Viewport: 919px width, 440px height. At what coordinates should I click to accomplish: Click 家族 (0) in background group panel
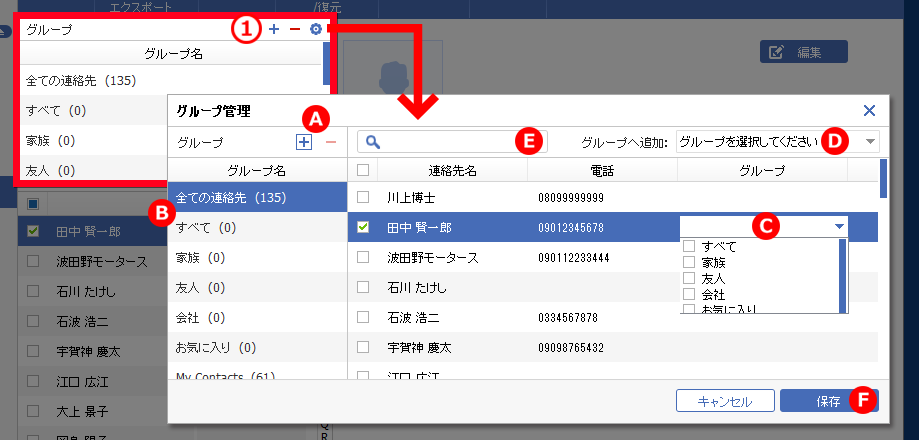point(51,141)
